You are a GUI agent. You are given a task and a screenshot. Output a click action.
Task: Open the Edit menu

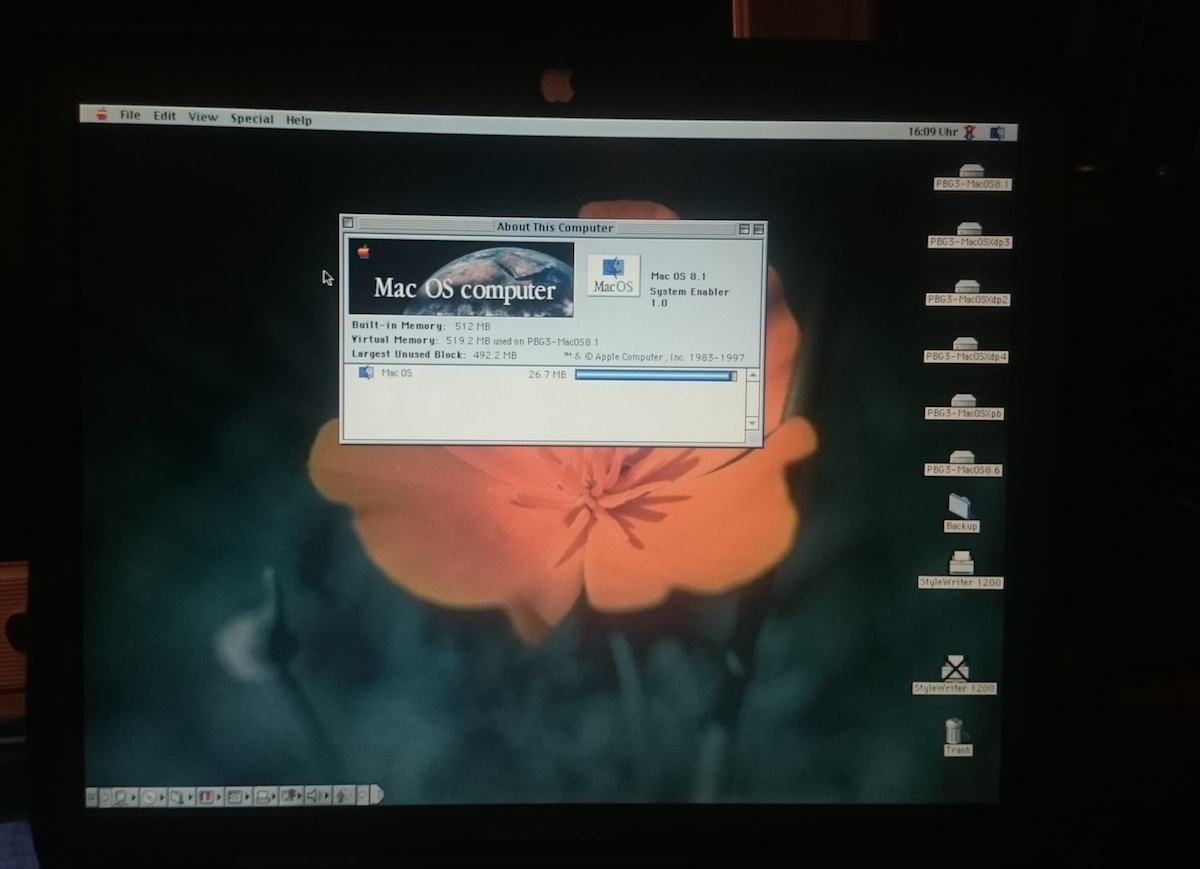[164, 116]
